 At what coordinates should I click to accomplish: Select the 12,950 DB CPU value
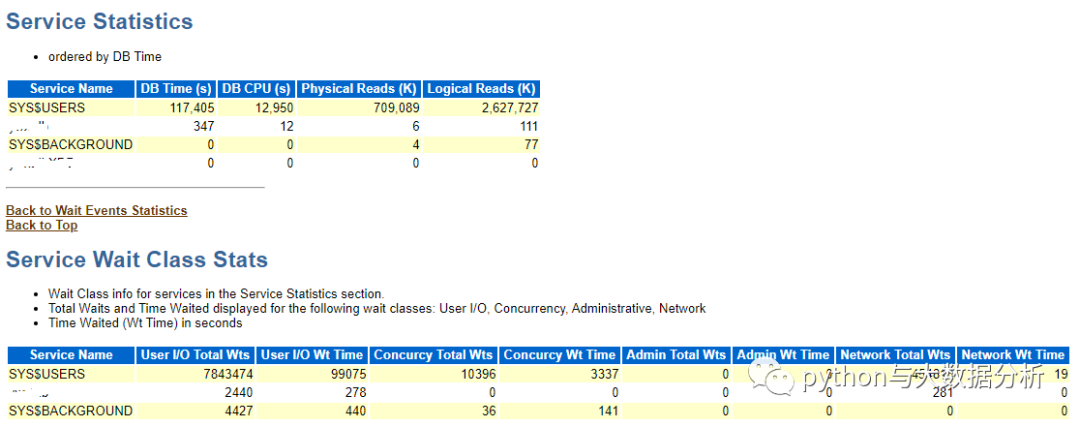click(273, 107)
